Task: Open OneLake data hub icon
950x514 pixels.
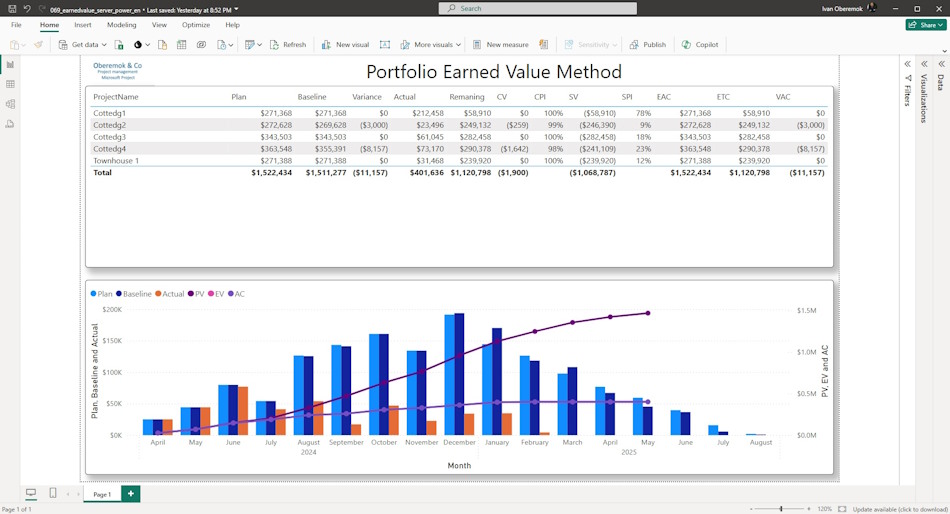Action: (138, 44)
